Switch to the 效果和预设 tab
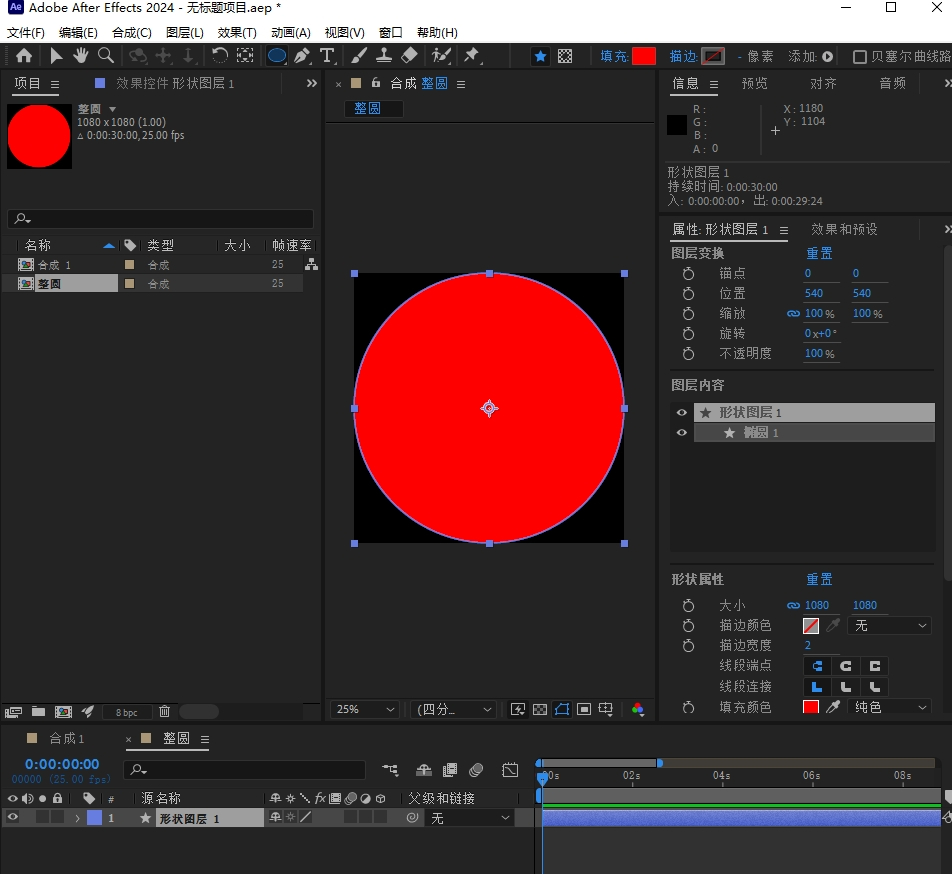The image size is (952, 874). [844, 229]
